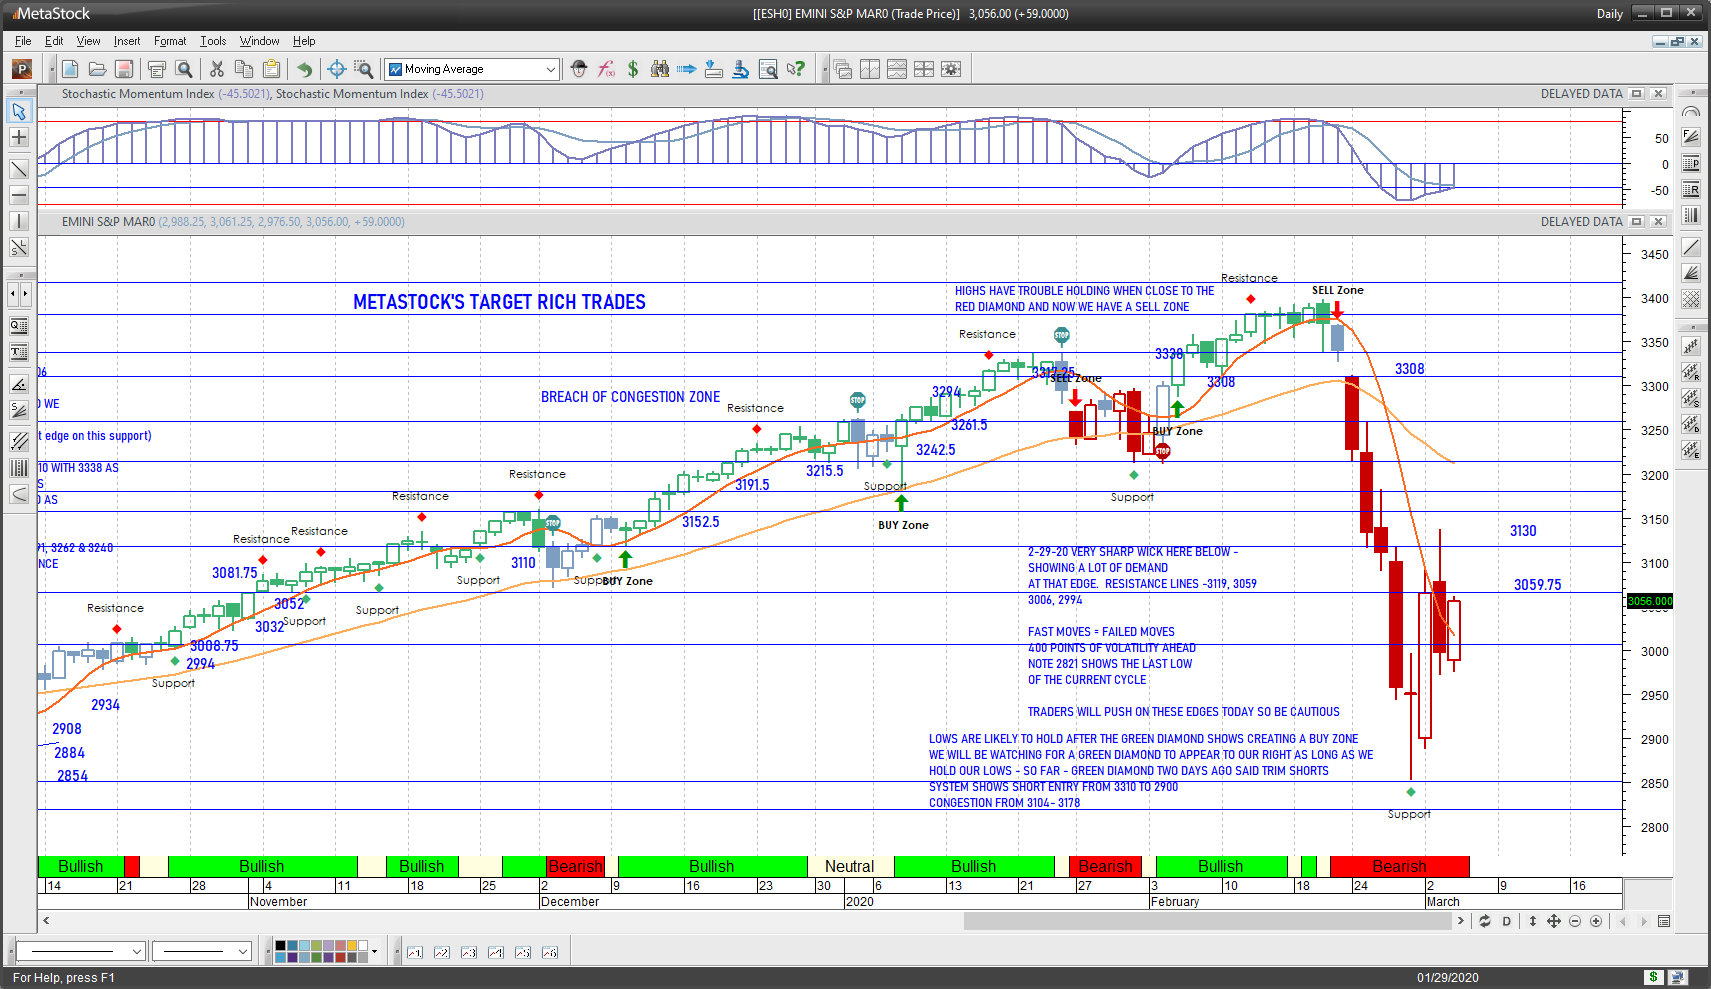
Task: Open the Explorer binoculars icon
Action: pos(660,69)
